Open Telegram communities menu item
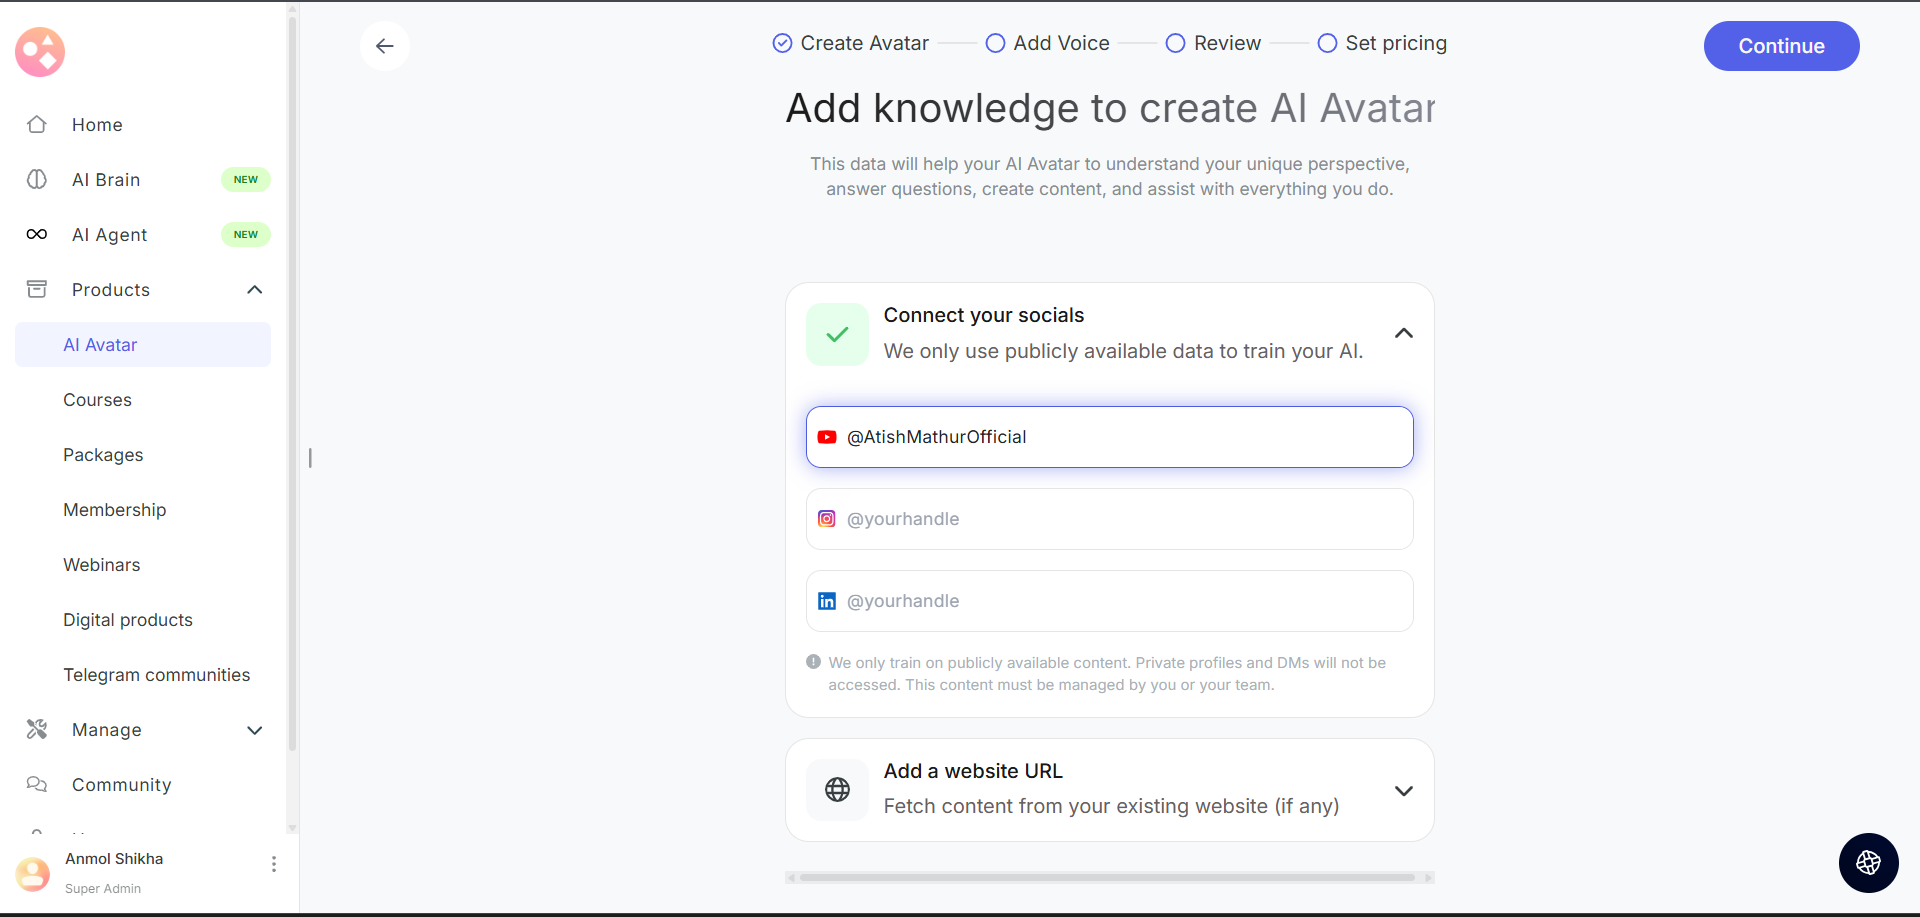Screen dimensions: 1920x917 point(157,675)
